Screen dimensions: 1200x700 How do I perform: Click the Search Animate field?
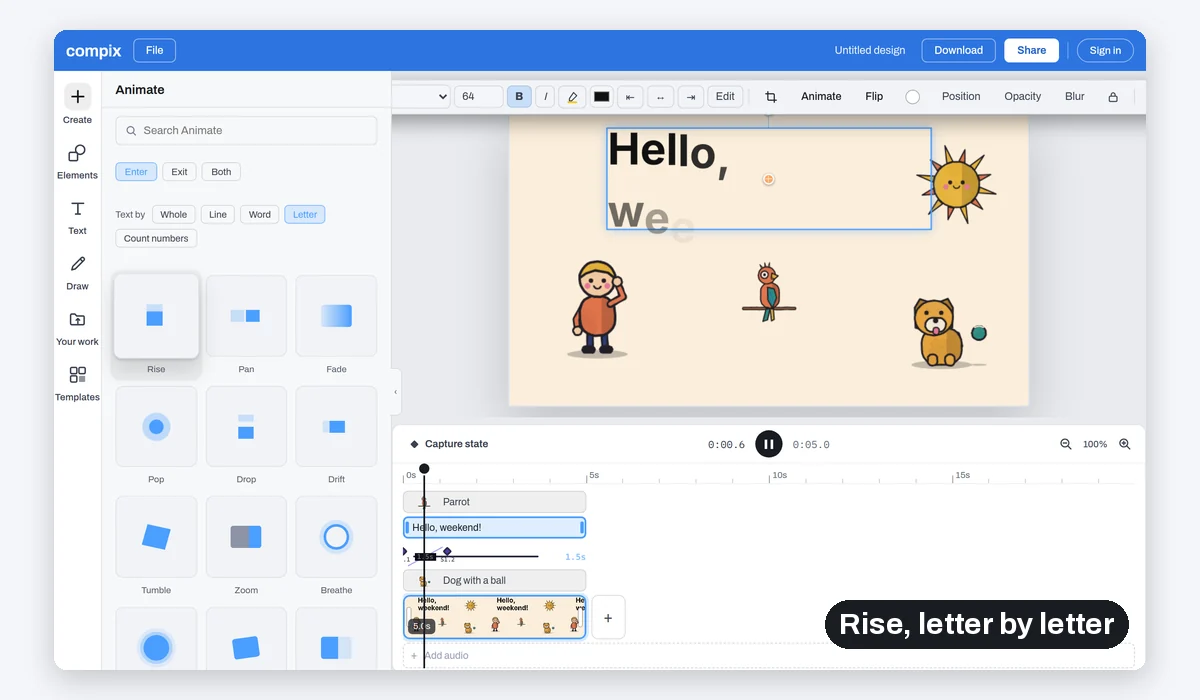[x=246, y=131]
